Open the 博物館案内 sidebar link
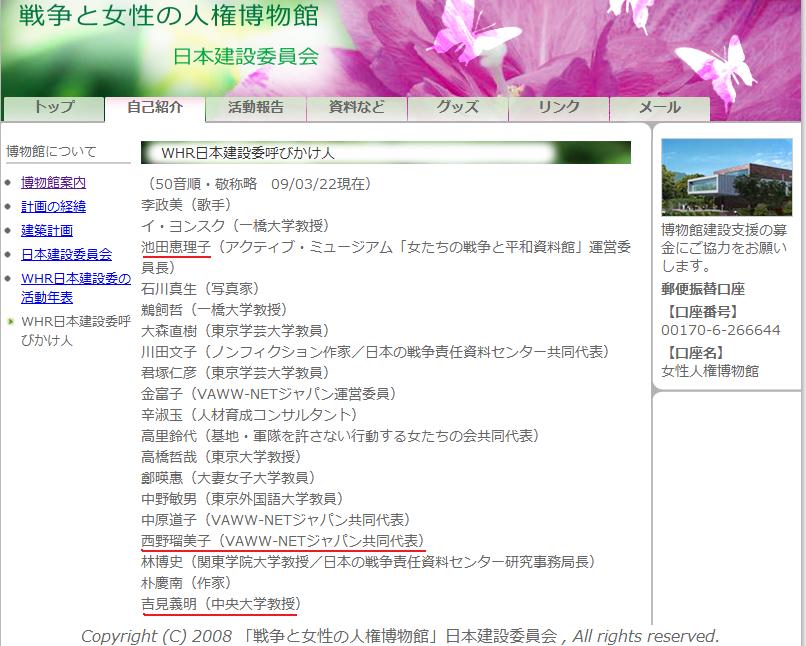This screenshot has height=646, width=806. pos(53,182)
